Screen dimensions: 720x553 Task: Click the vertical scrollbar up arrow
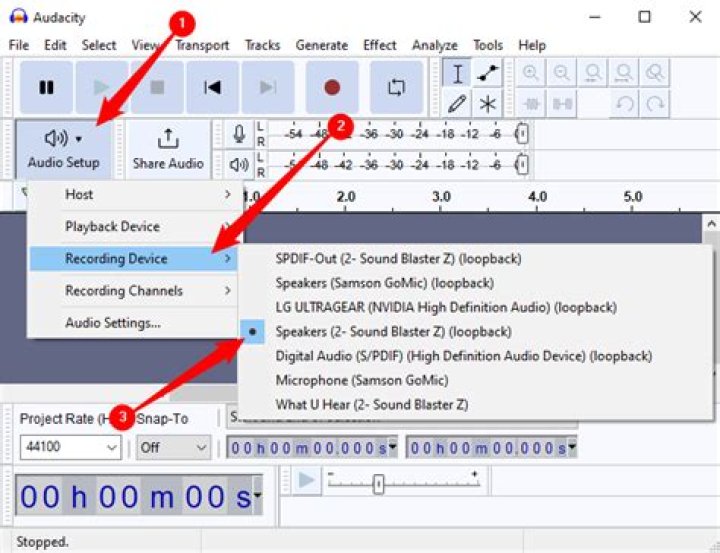tap(711, 225)
